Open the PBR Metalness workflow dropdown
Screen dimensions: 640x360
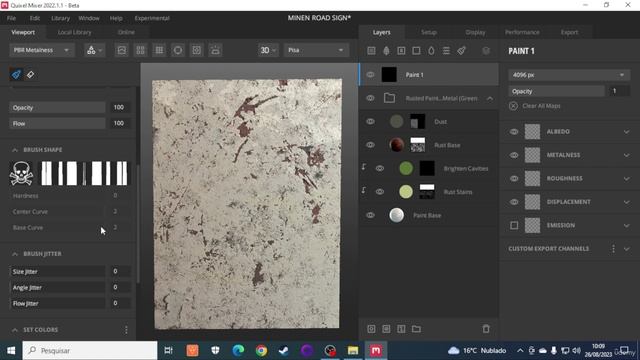[x=41, y=50]
